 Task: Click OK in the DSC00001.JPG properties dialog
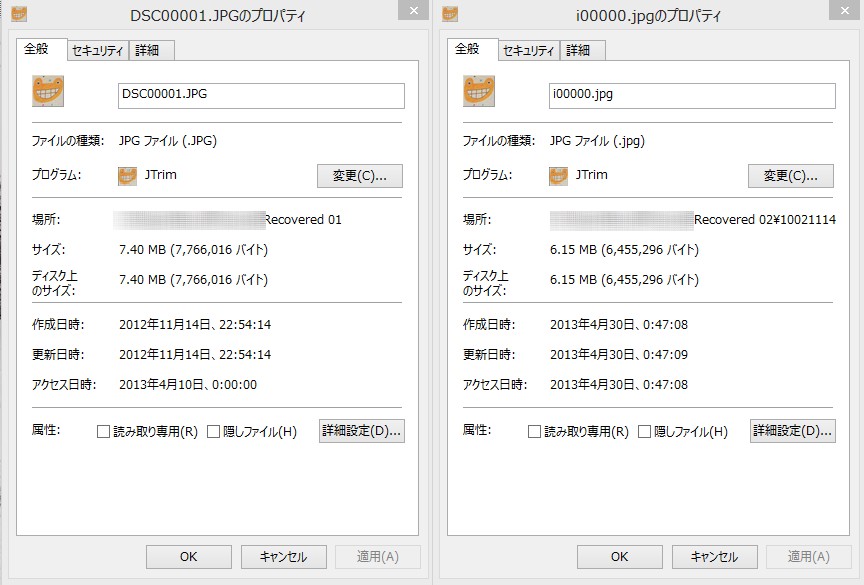click(188, 557)
